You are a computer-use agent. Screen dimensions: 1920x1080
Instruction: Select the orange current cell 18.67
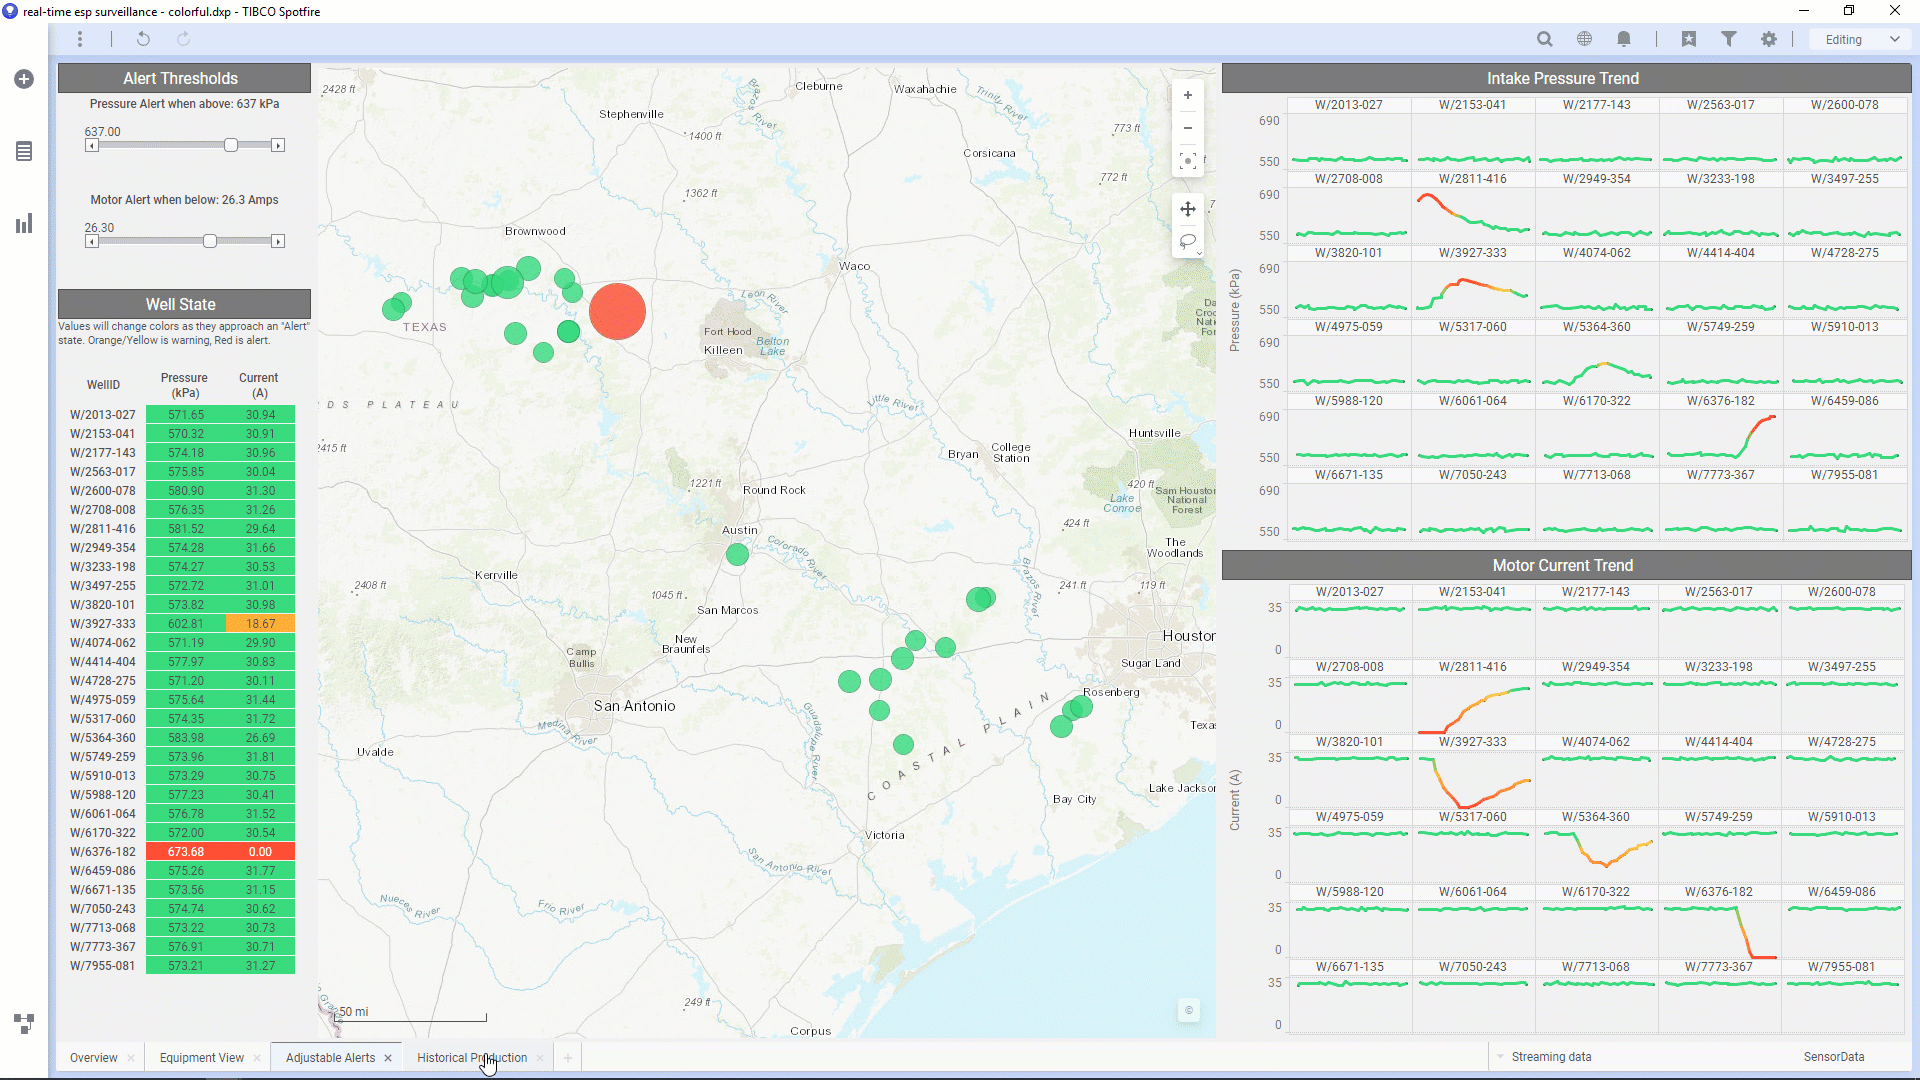pyautogui.click(x=260, y=624)
